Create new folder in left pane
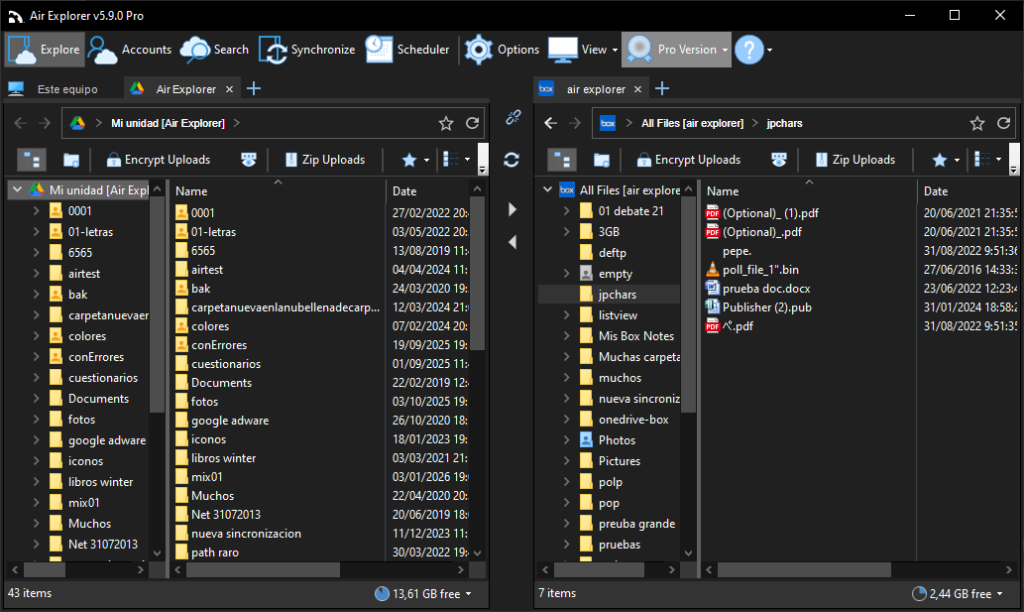The height and width of the screenshot is (612, 1024). click(x=71, y=159)
